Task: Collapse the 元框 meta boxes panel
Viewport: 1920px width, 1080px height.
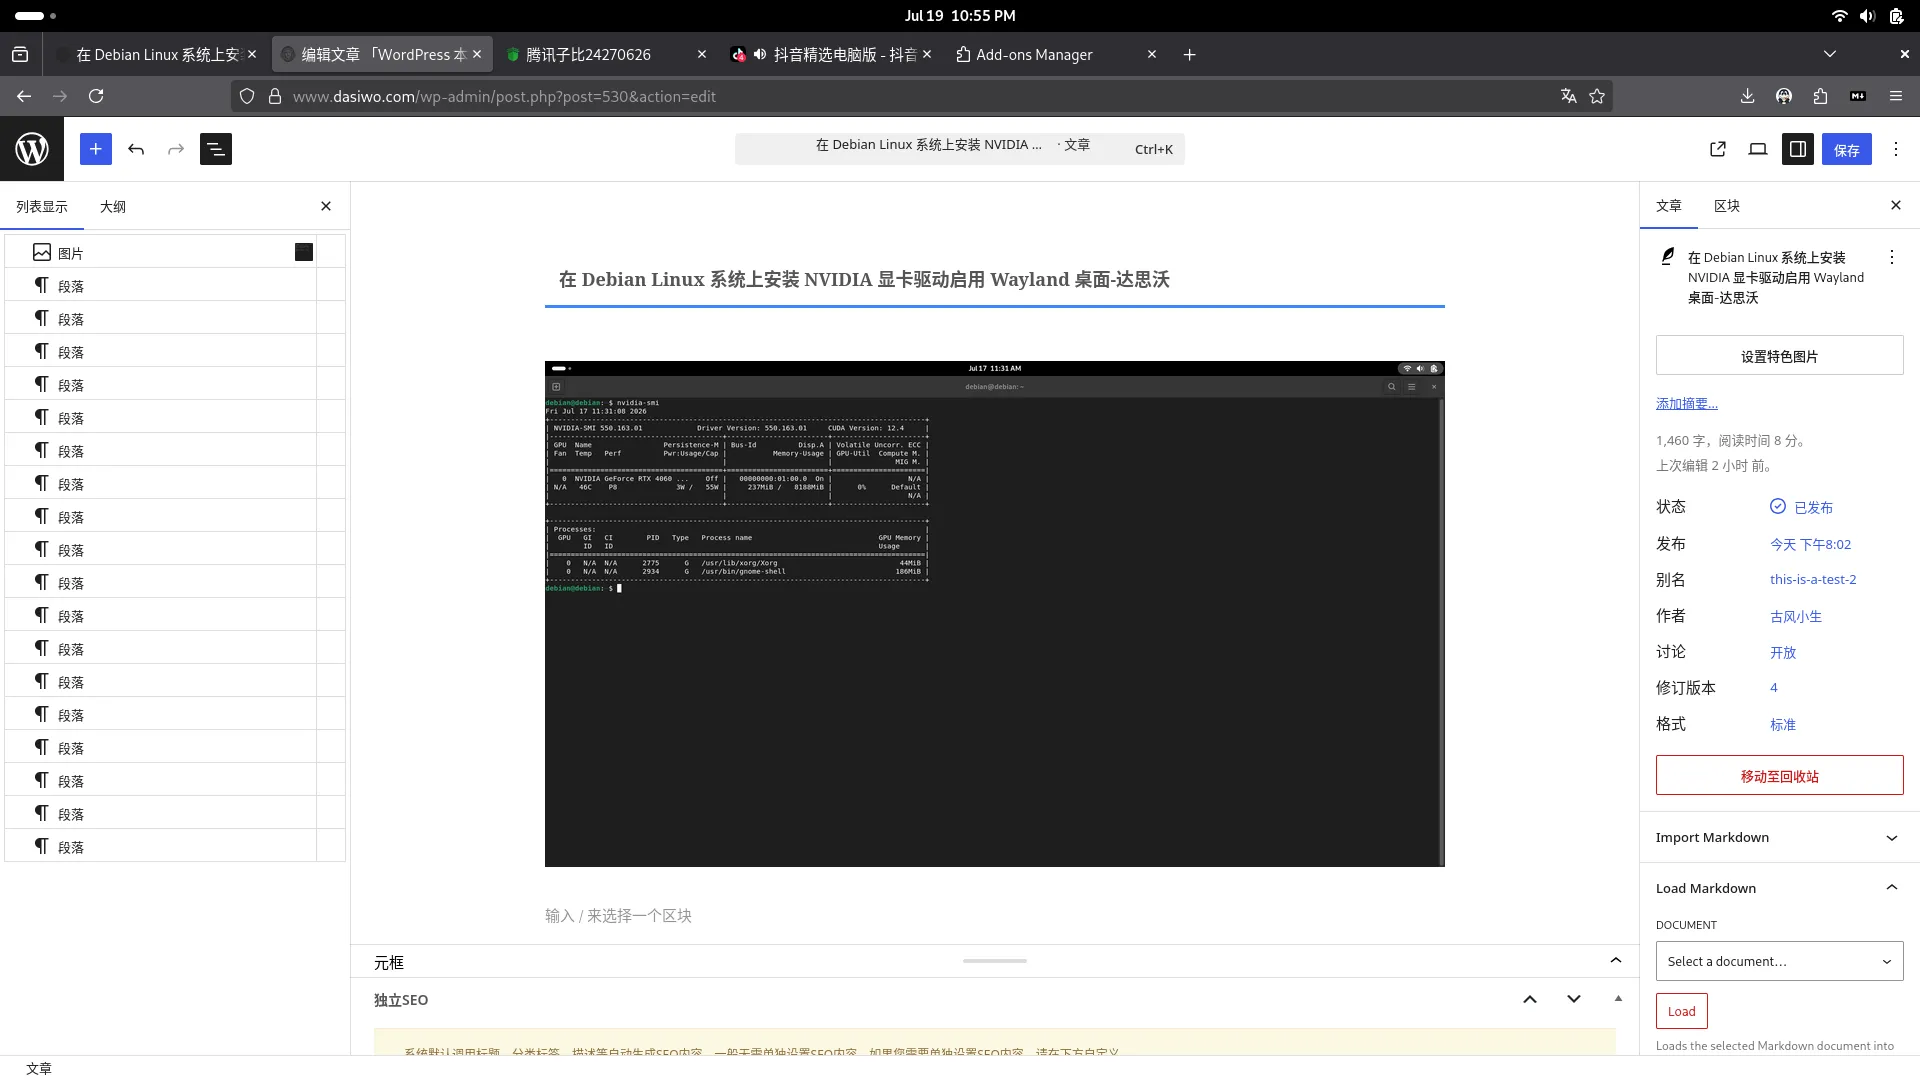Action: pyautogui.click(x=1616, y=961)
